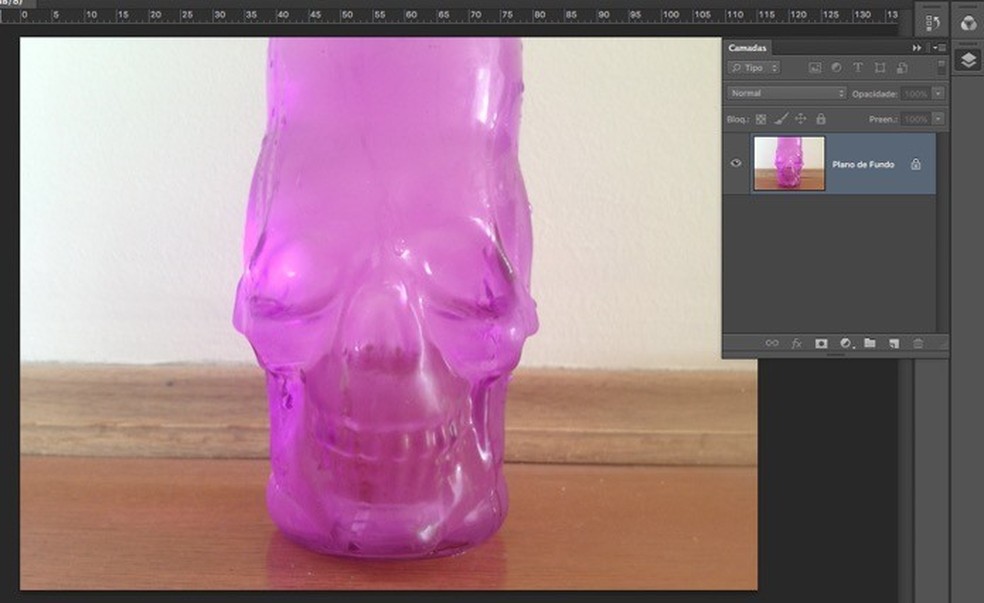Open the Normal blend mode dropdown
The width and height of the screenshot is (984, 603).
point(787,93)
